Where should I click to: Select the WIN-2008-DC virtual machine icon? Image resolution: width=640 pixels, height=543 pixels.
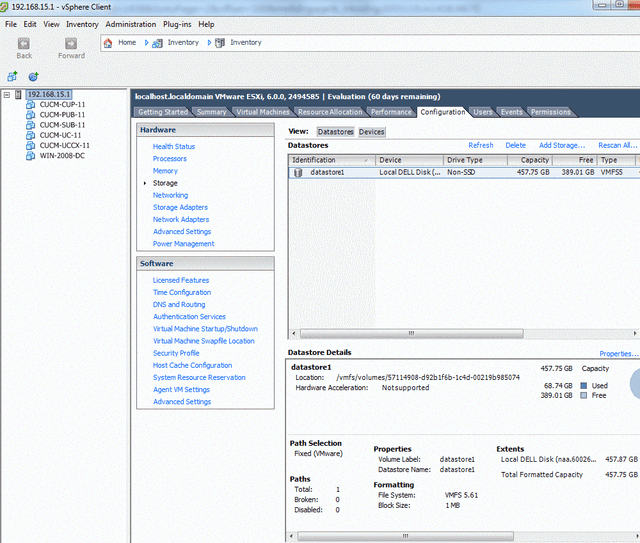[32, 156]
